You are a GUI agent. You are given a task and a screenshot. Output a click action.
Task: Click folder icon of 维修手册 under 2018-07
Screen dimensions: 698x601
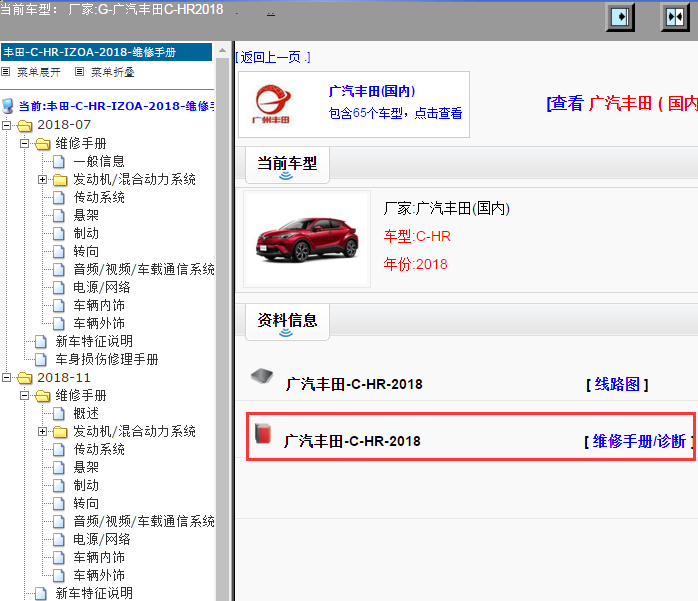coord(43,144)
